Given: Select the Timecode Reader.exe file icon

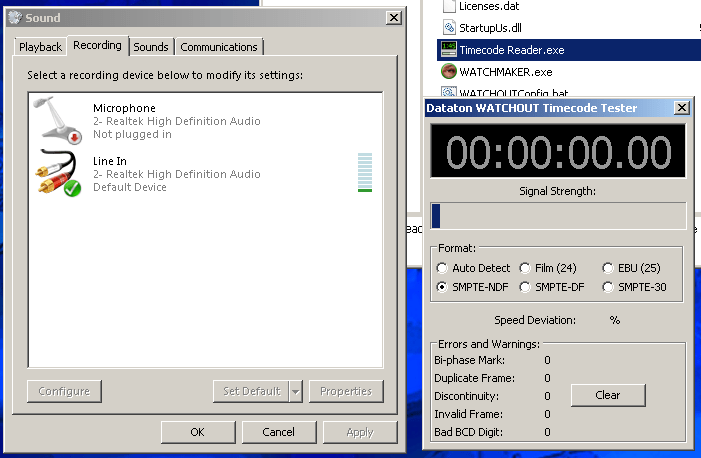Looking at the screenshot, I should 448,50.
